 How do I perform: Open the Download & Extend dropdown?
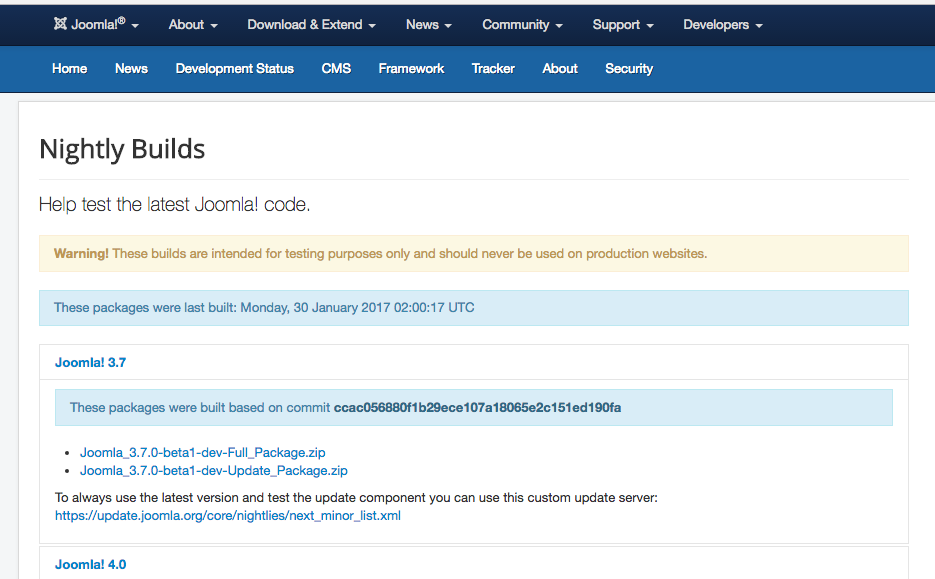tap(311, 24)
